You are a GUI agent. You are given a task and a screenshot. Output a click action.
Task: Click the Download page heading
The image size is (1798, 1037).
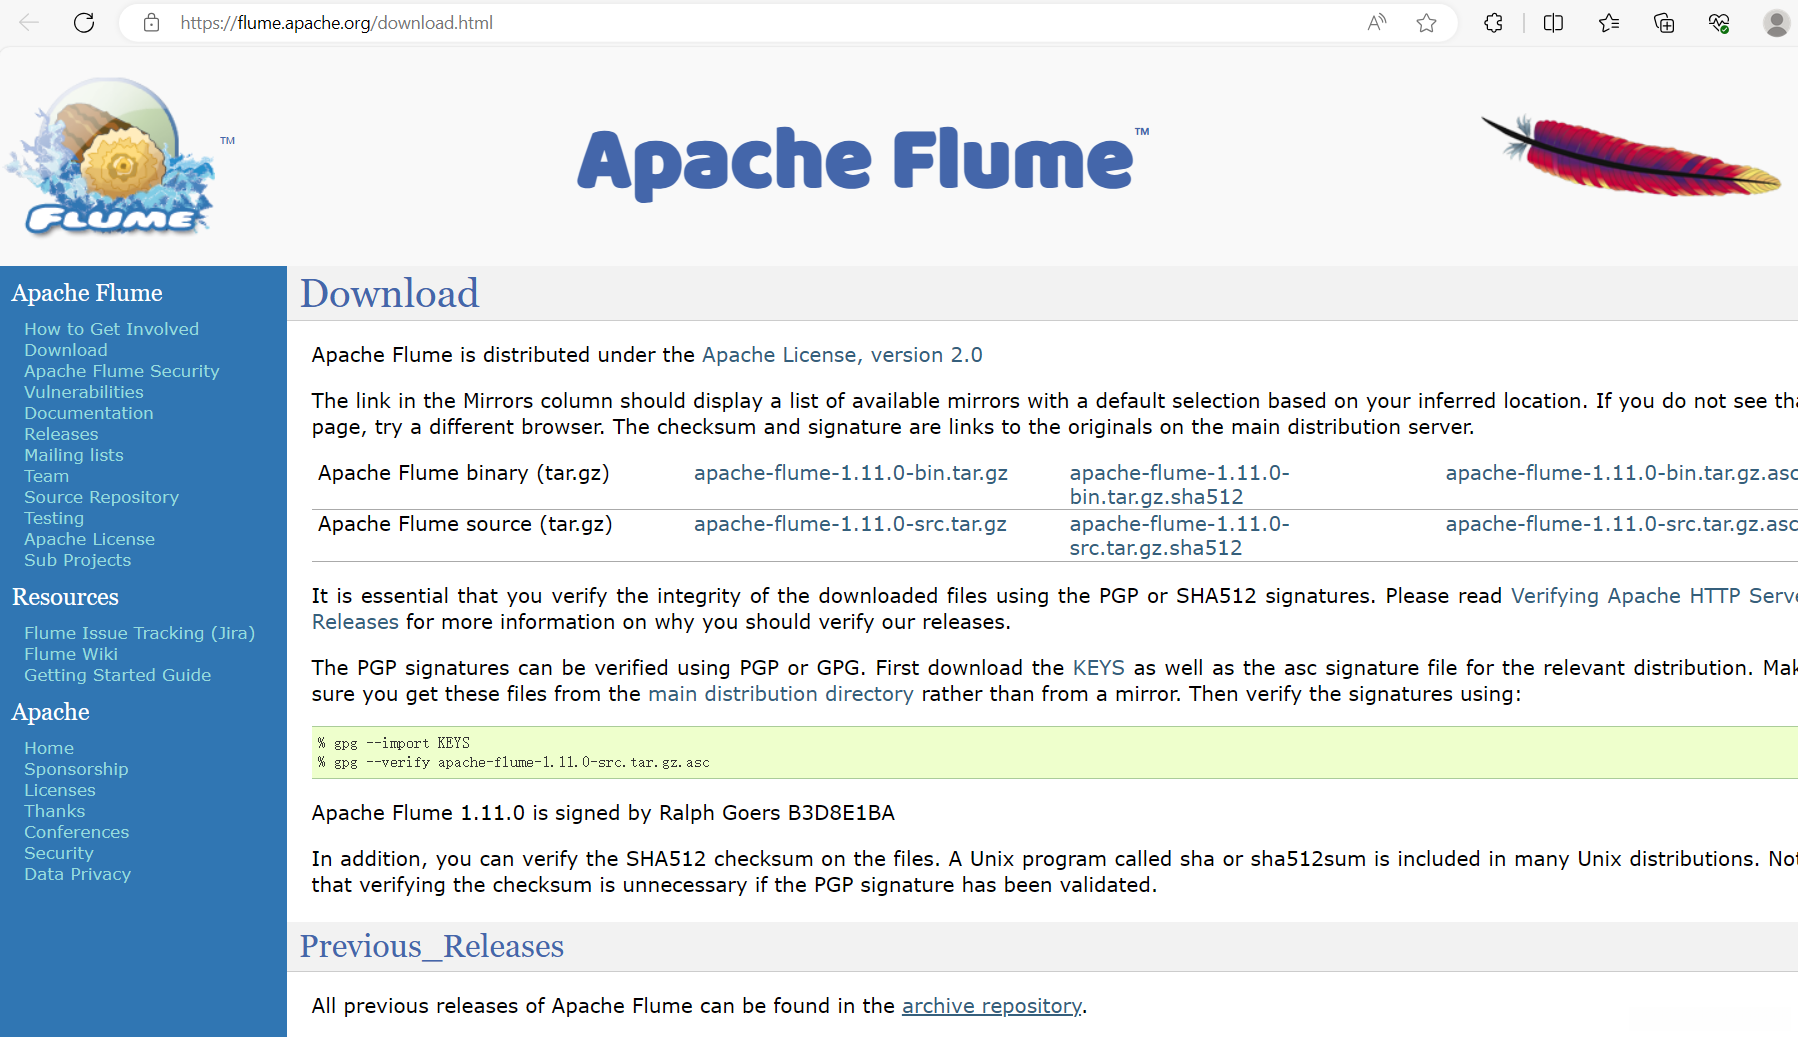pos(390,293)
